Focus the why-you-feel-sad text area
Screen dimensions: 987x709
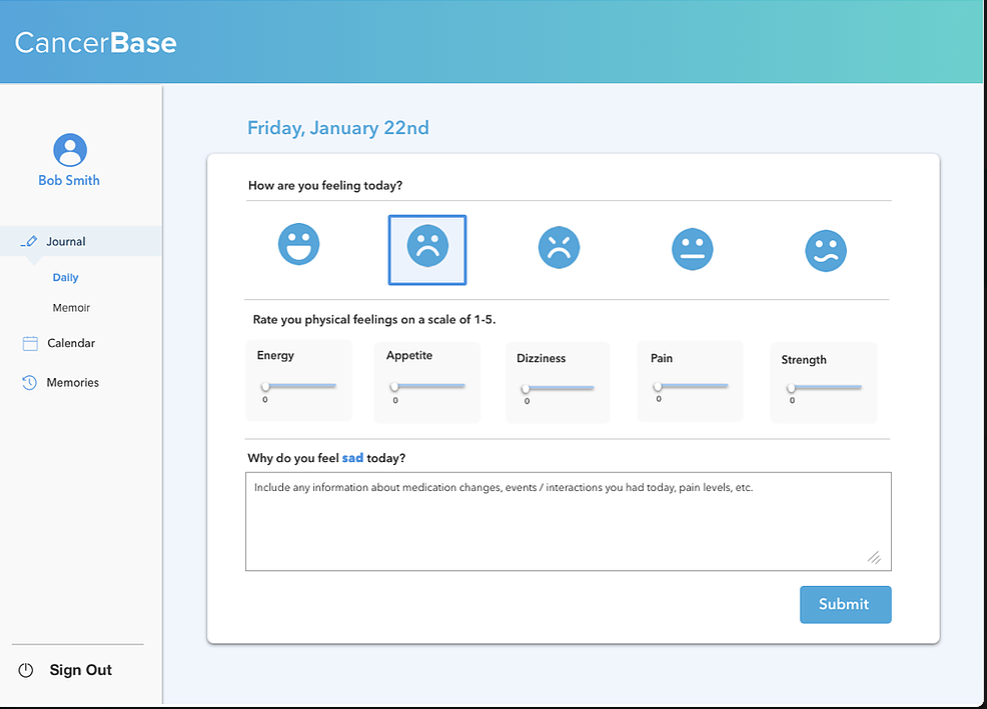pos(568,521)
